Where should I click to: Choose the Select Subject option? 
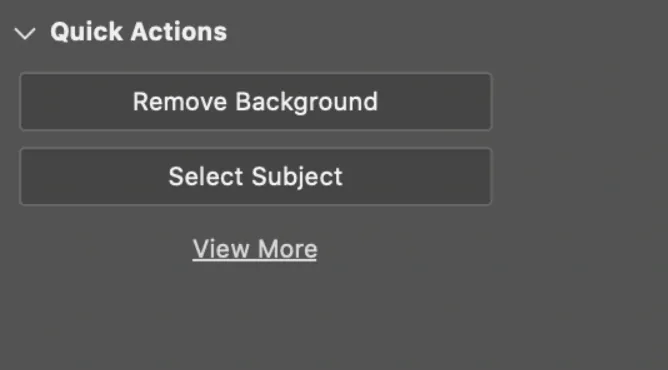tap(256, 176)
